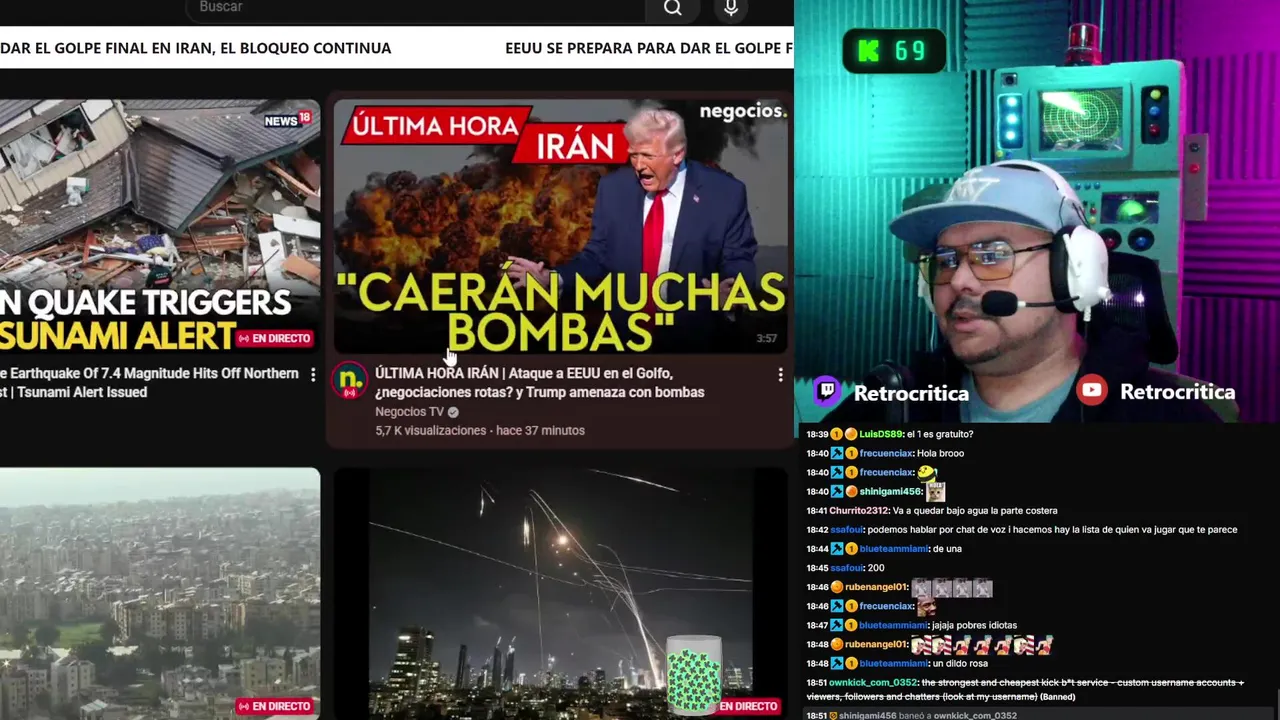Image resolution: width=1280 pixels, height=720 pixels.
Task: Open title Earthquake Of 7.4 Magnitude Hits Off Northern
Action: pyautogui.click(x=150, y=383)
